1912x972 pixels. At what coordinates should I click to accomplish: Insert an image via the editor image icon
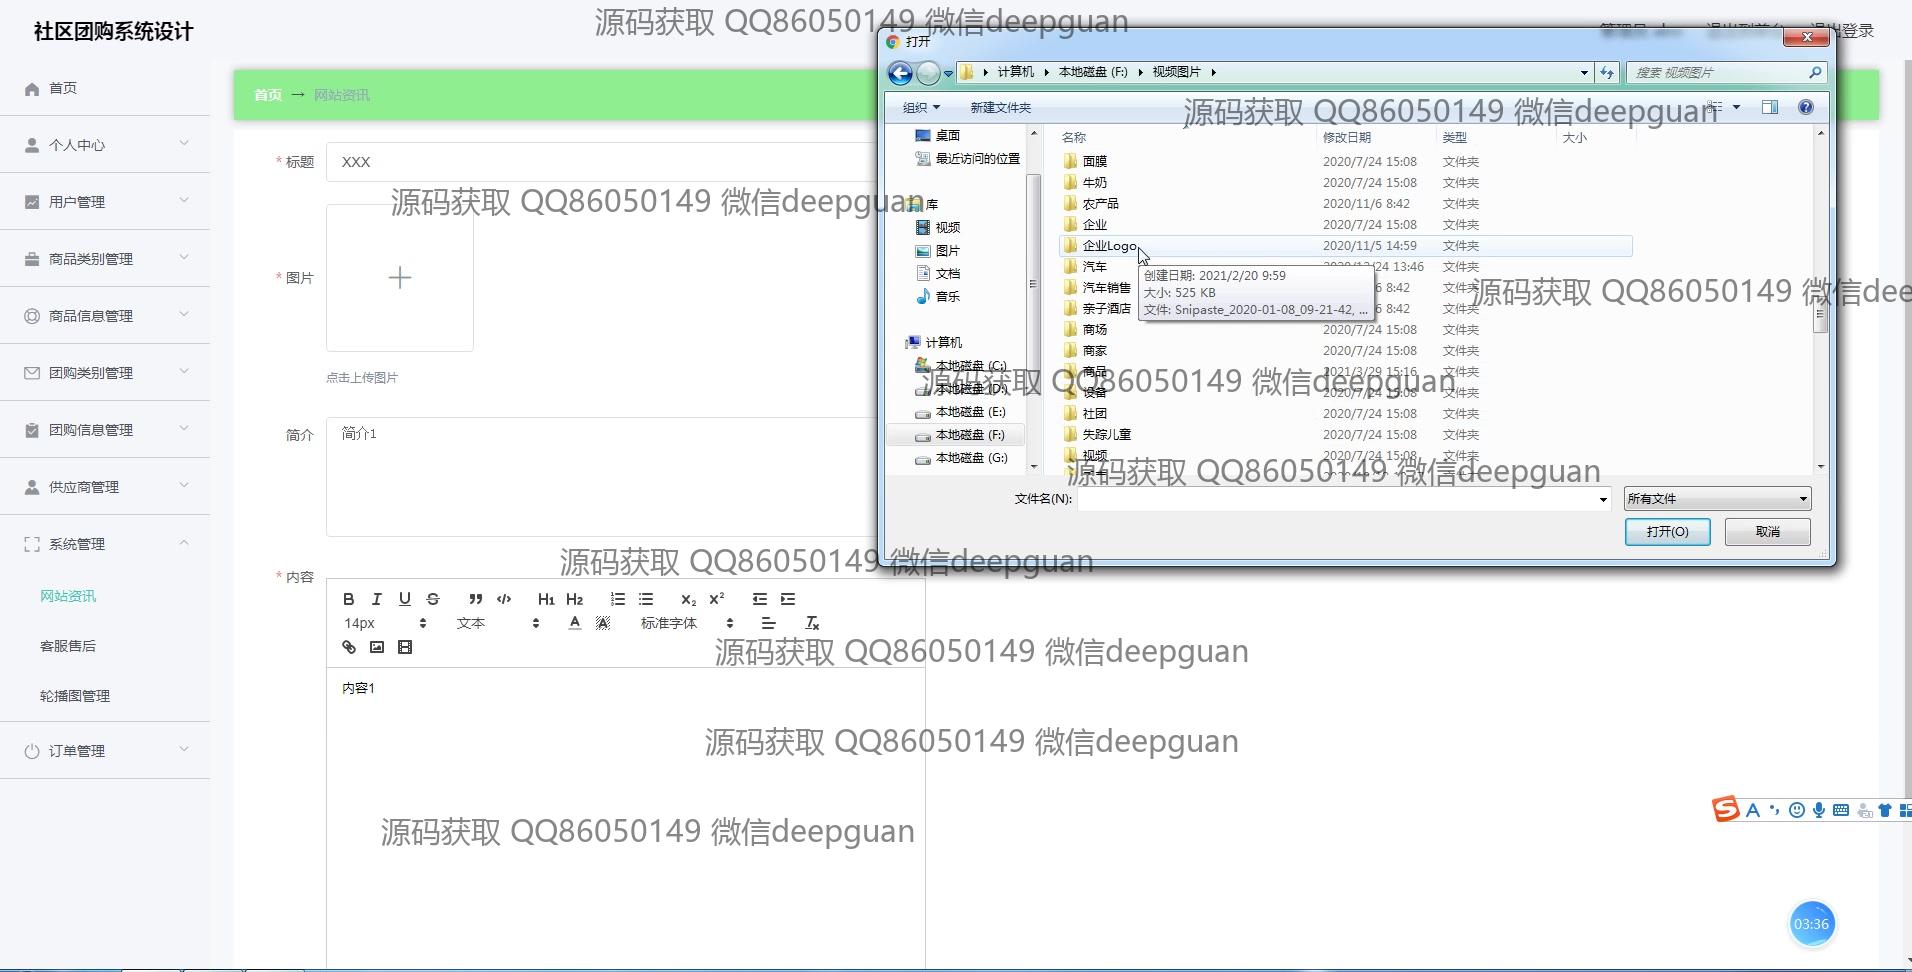(x=377, y=647)
